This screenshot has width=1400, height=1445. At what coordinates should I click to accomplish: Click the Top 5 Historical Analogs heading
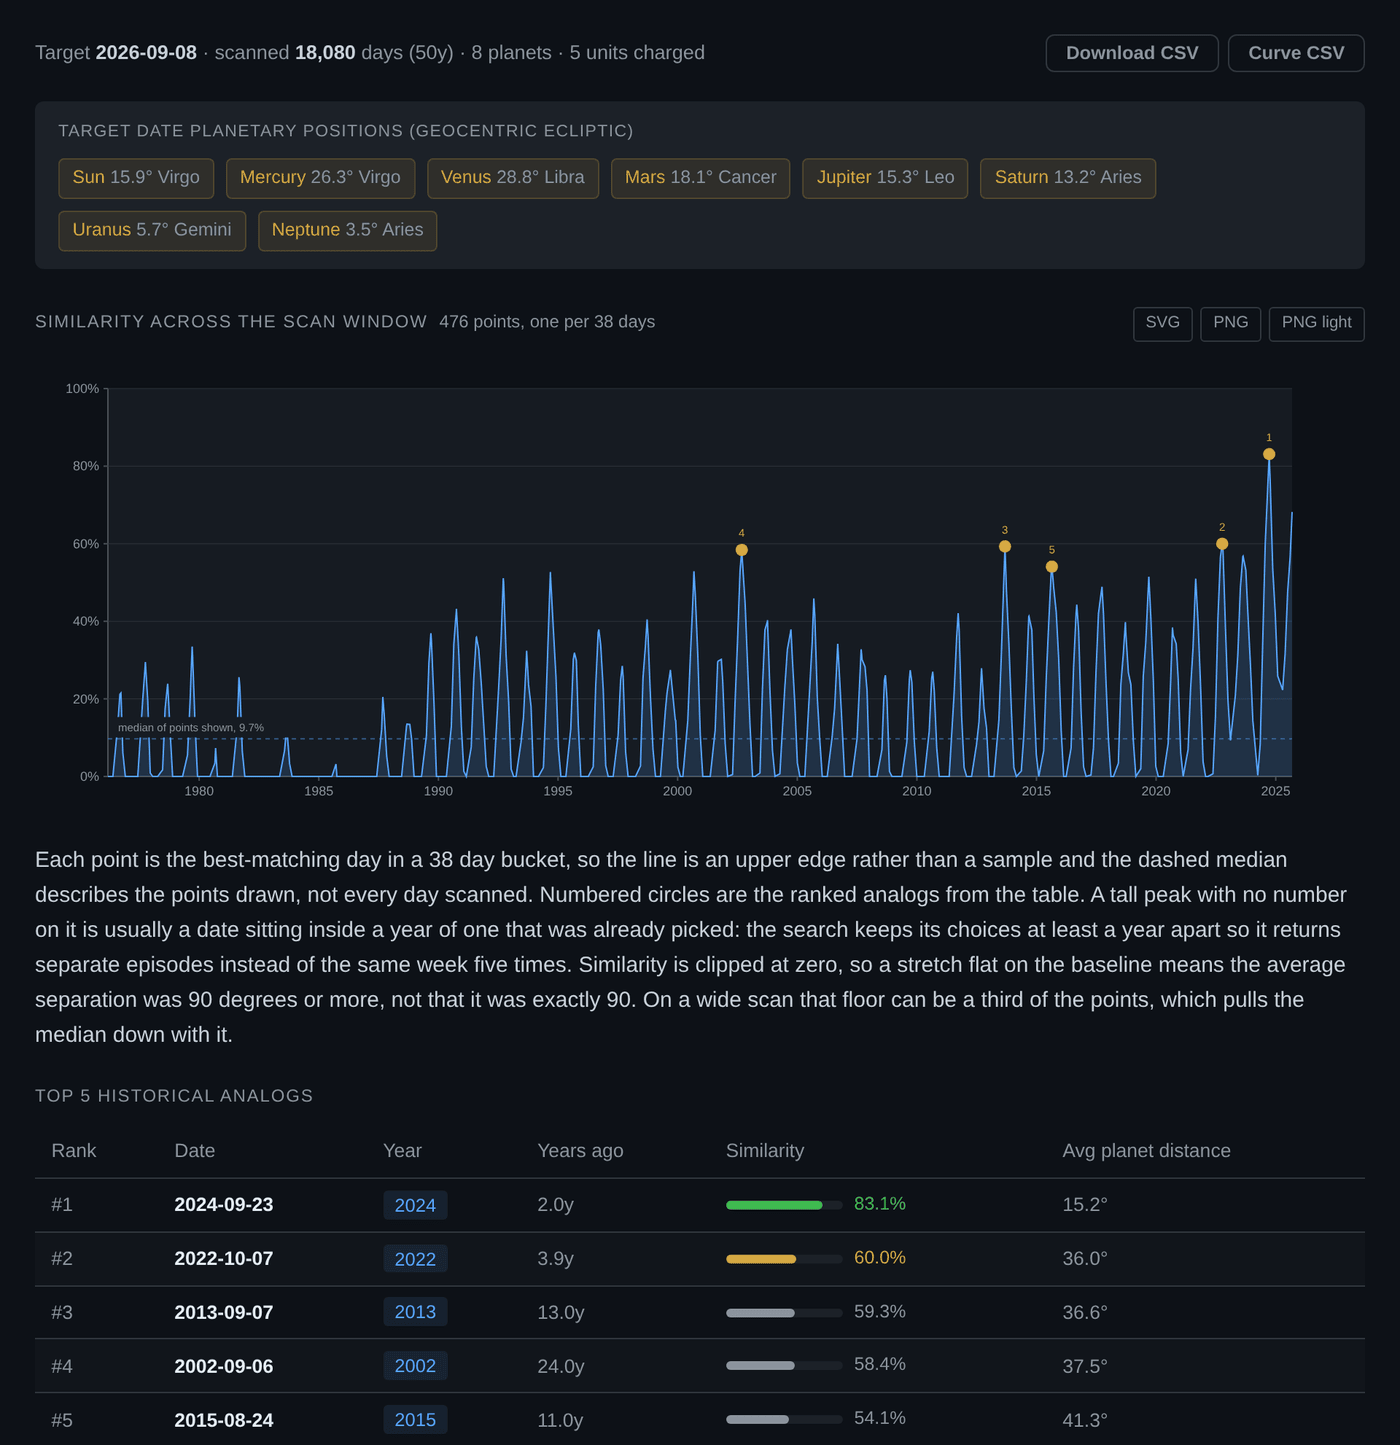pos(174,1096)
